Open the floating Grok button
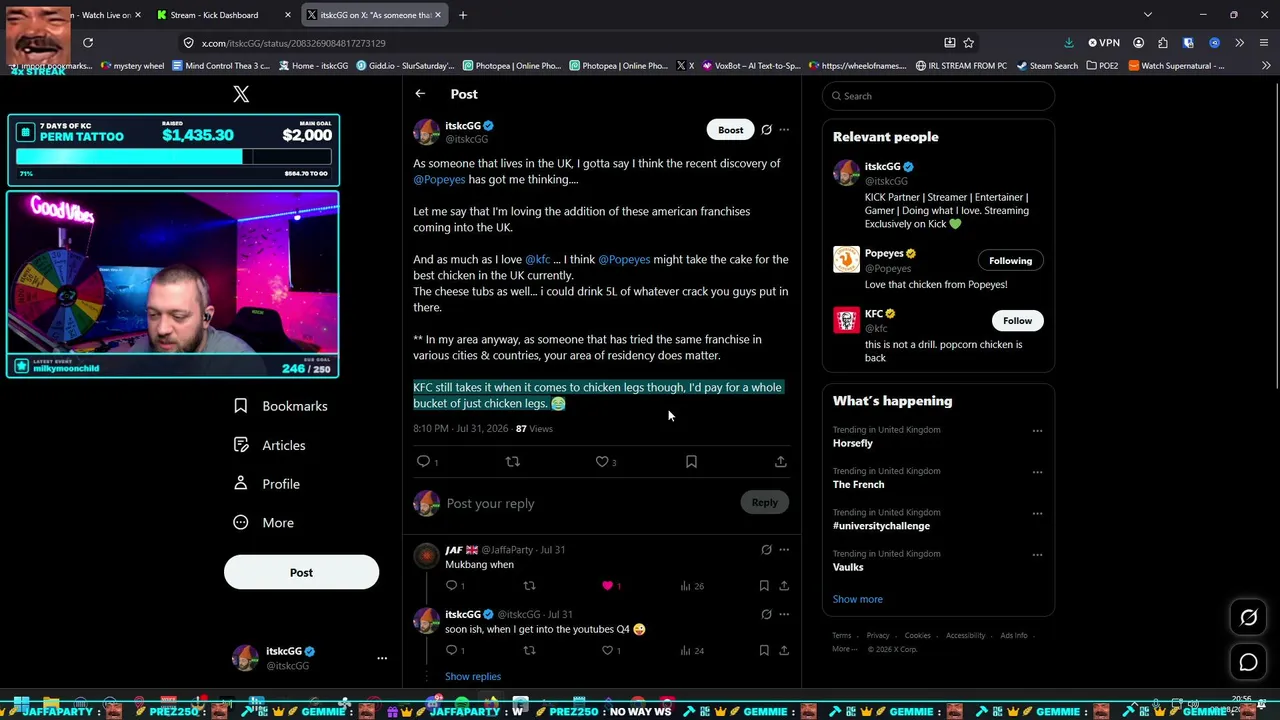 1248,618
